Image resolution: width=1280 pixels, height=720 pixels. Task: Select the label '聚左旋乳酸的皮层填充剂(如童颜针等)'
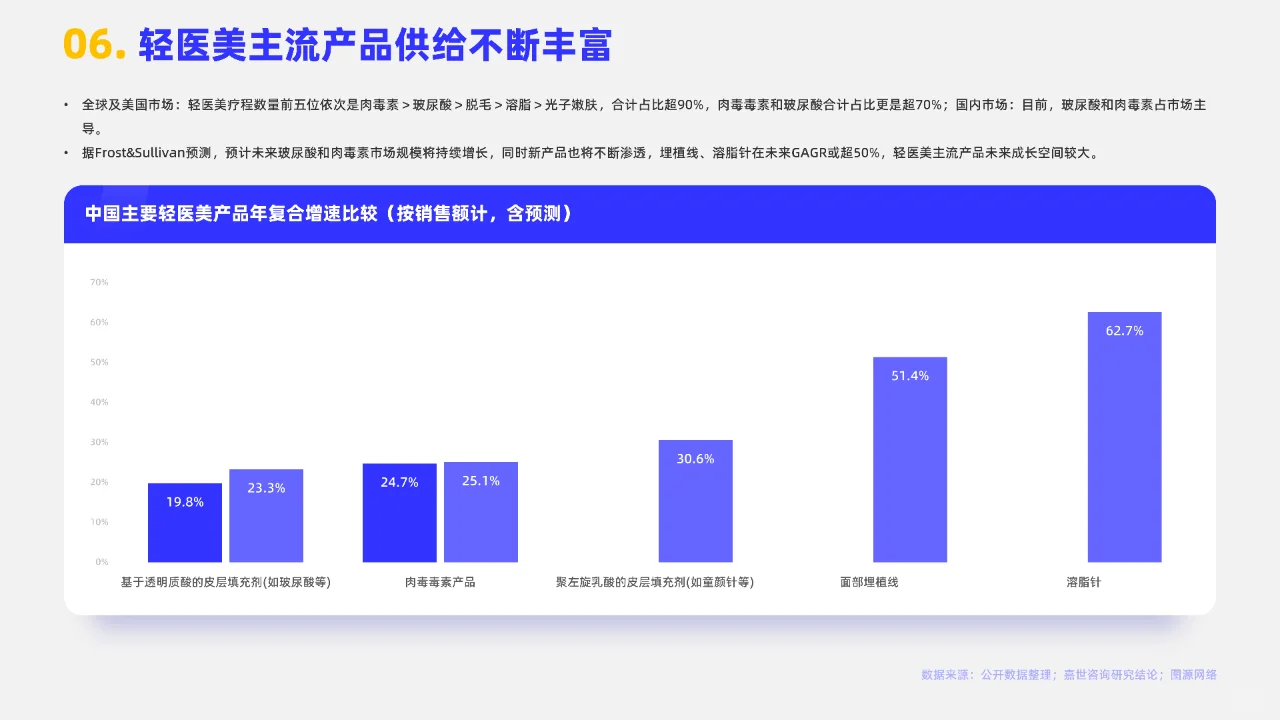(655, 581)
